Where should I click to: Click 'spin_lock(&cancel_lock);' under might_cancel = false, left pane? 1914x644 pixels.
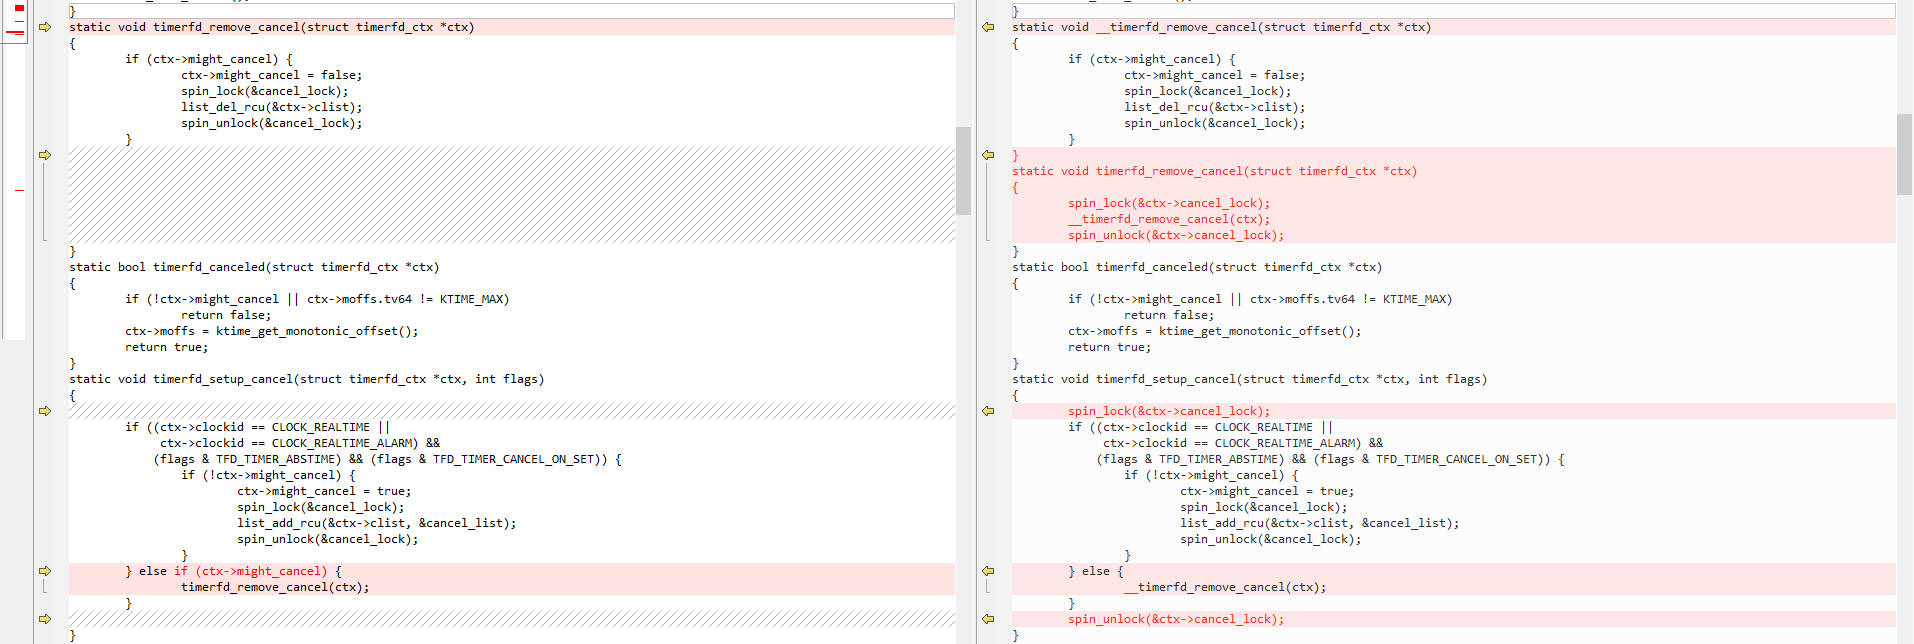264,91
